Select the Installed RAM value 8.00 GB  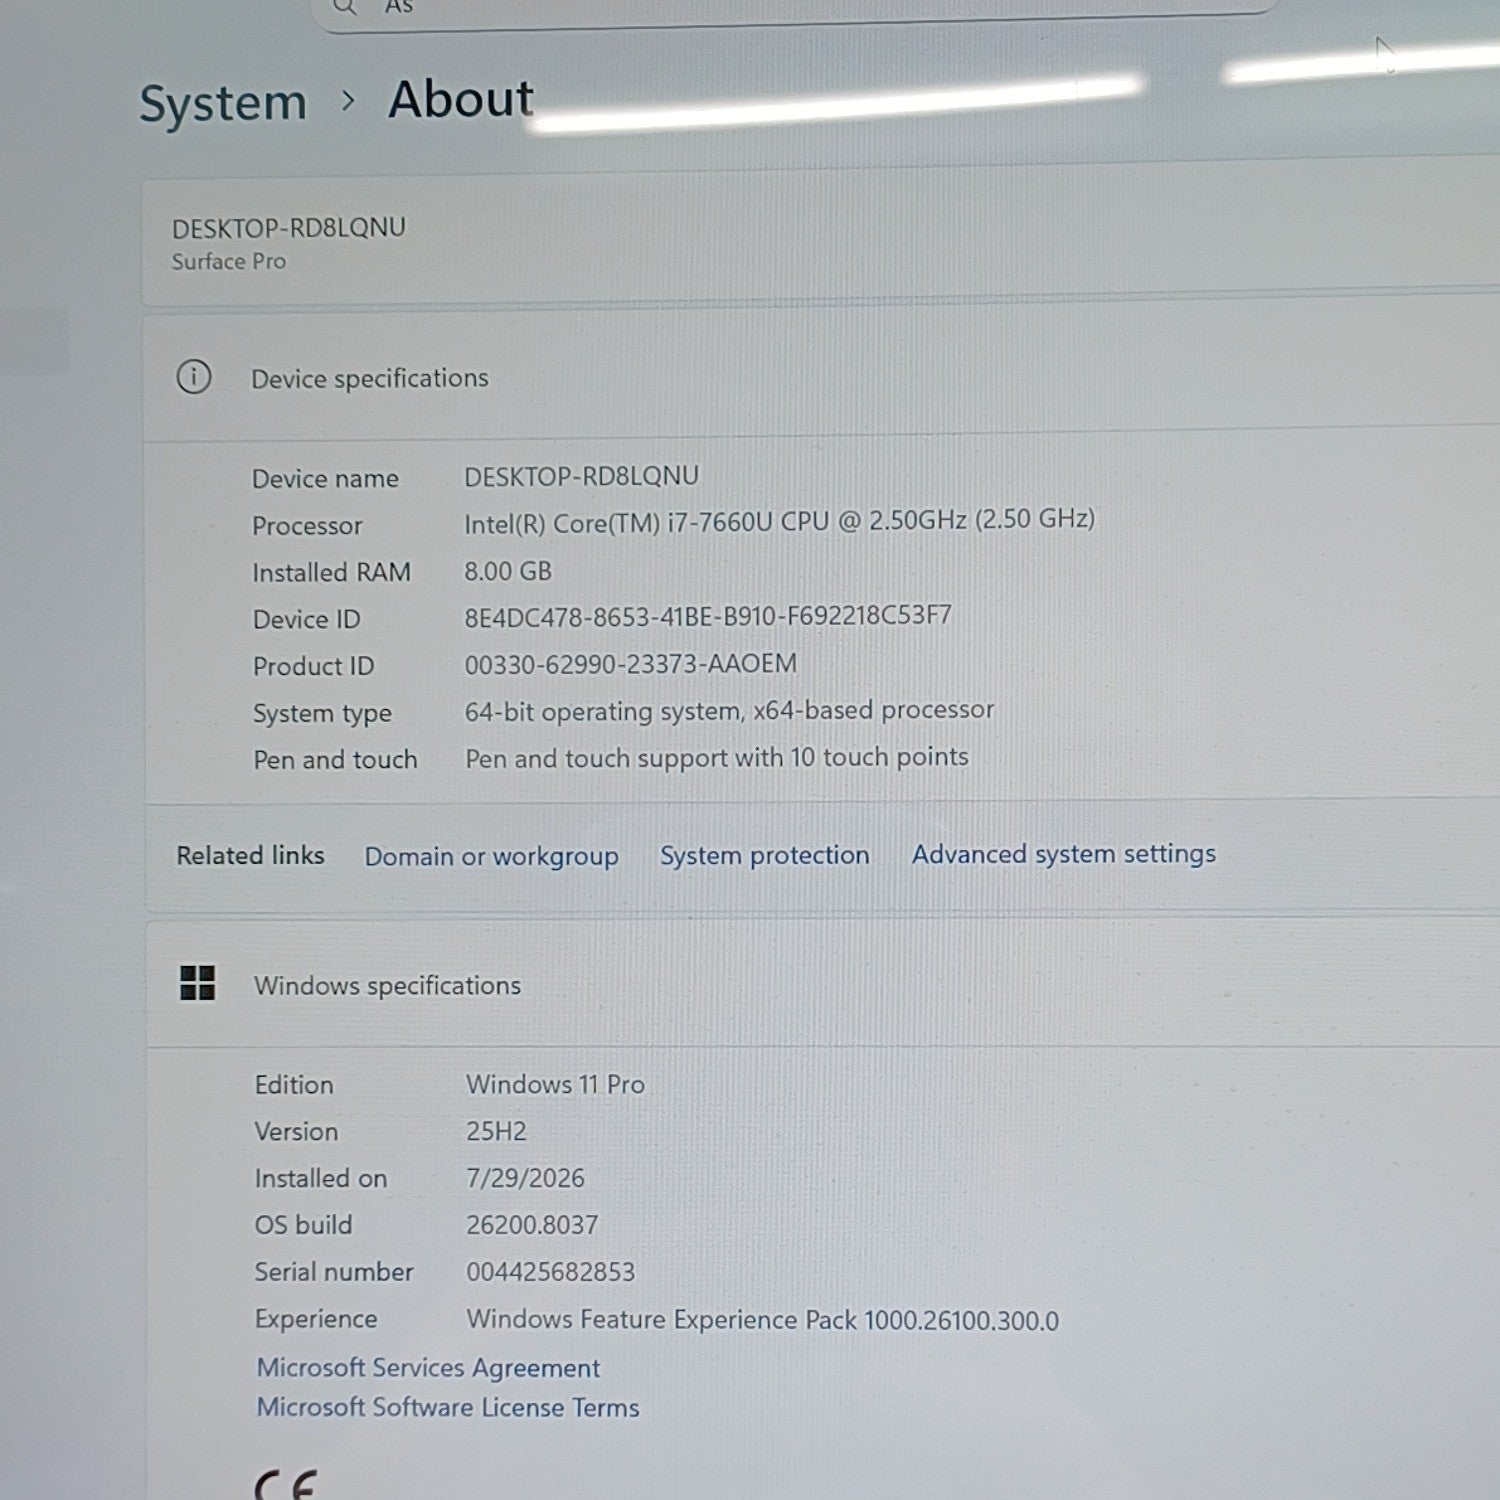(x=508, y=571)
